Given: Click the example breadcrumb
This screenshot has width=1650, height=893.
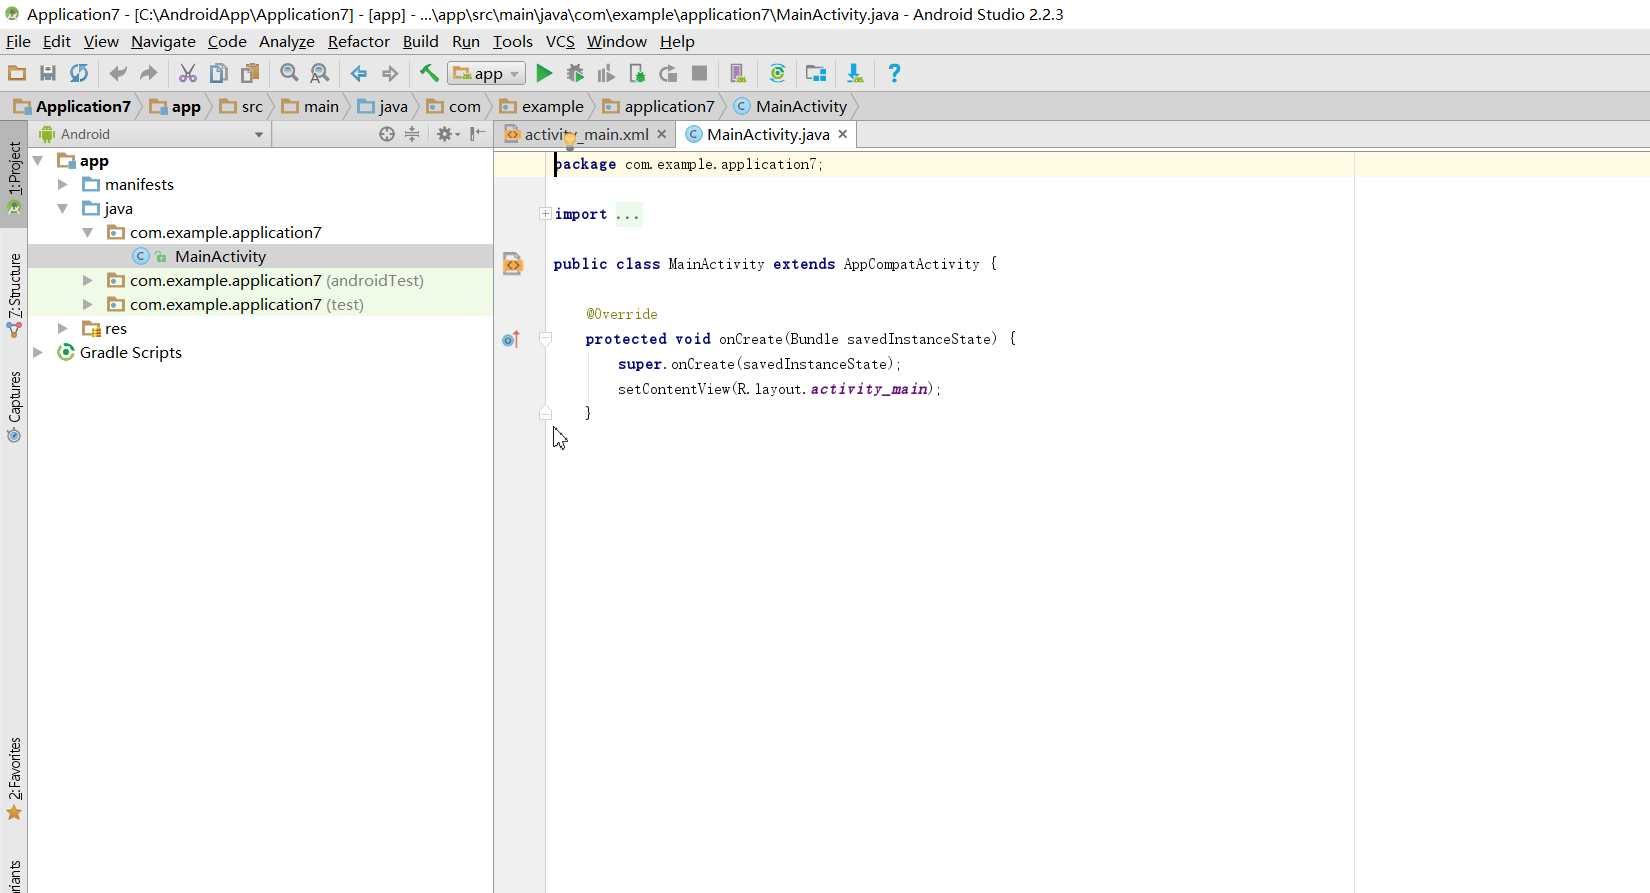Looking at the screenshot, I should 542,106.
